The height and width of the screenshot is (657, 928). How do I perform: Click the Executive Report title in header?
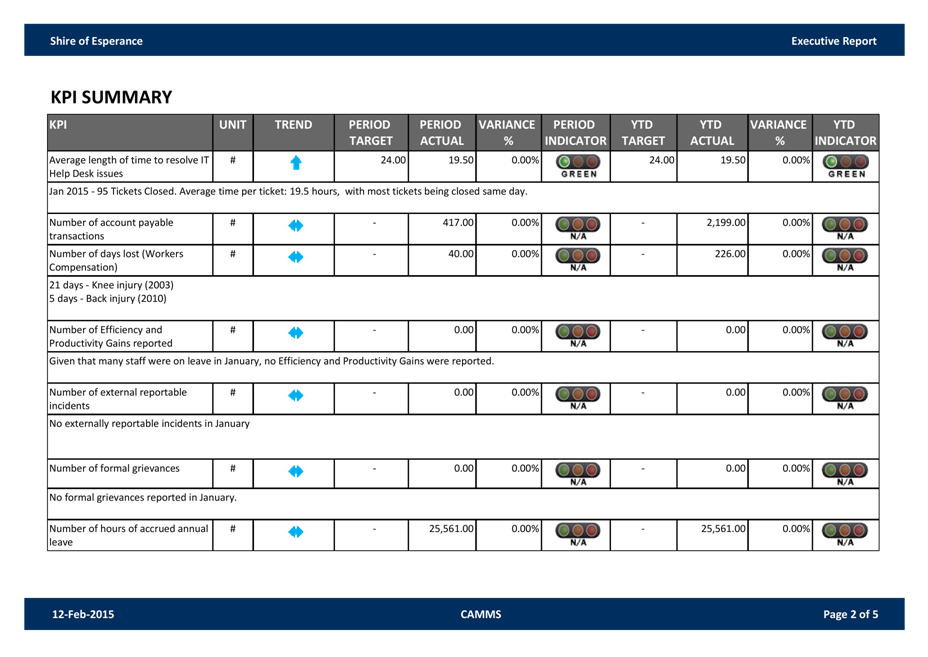click(833, 41)
